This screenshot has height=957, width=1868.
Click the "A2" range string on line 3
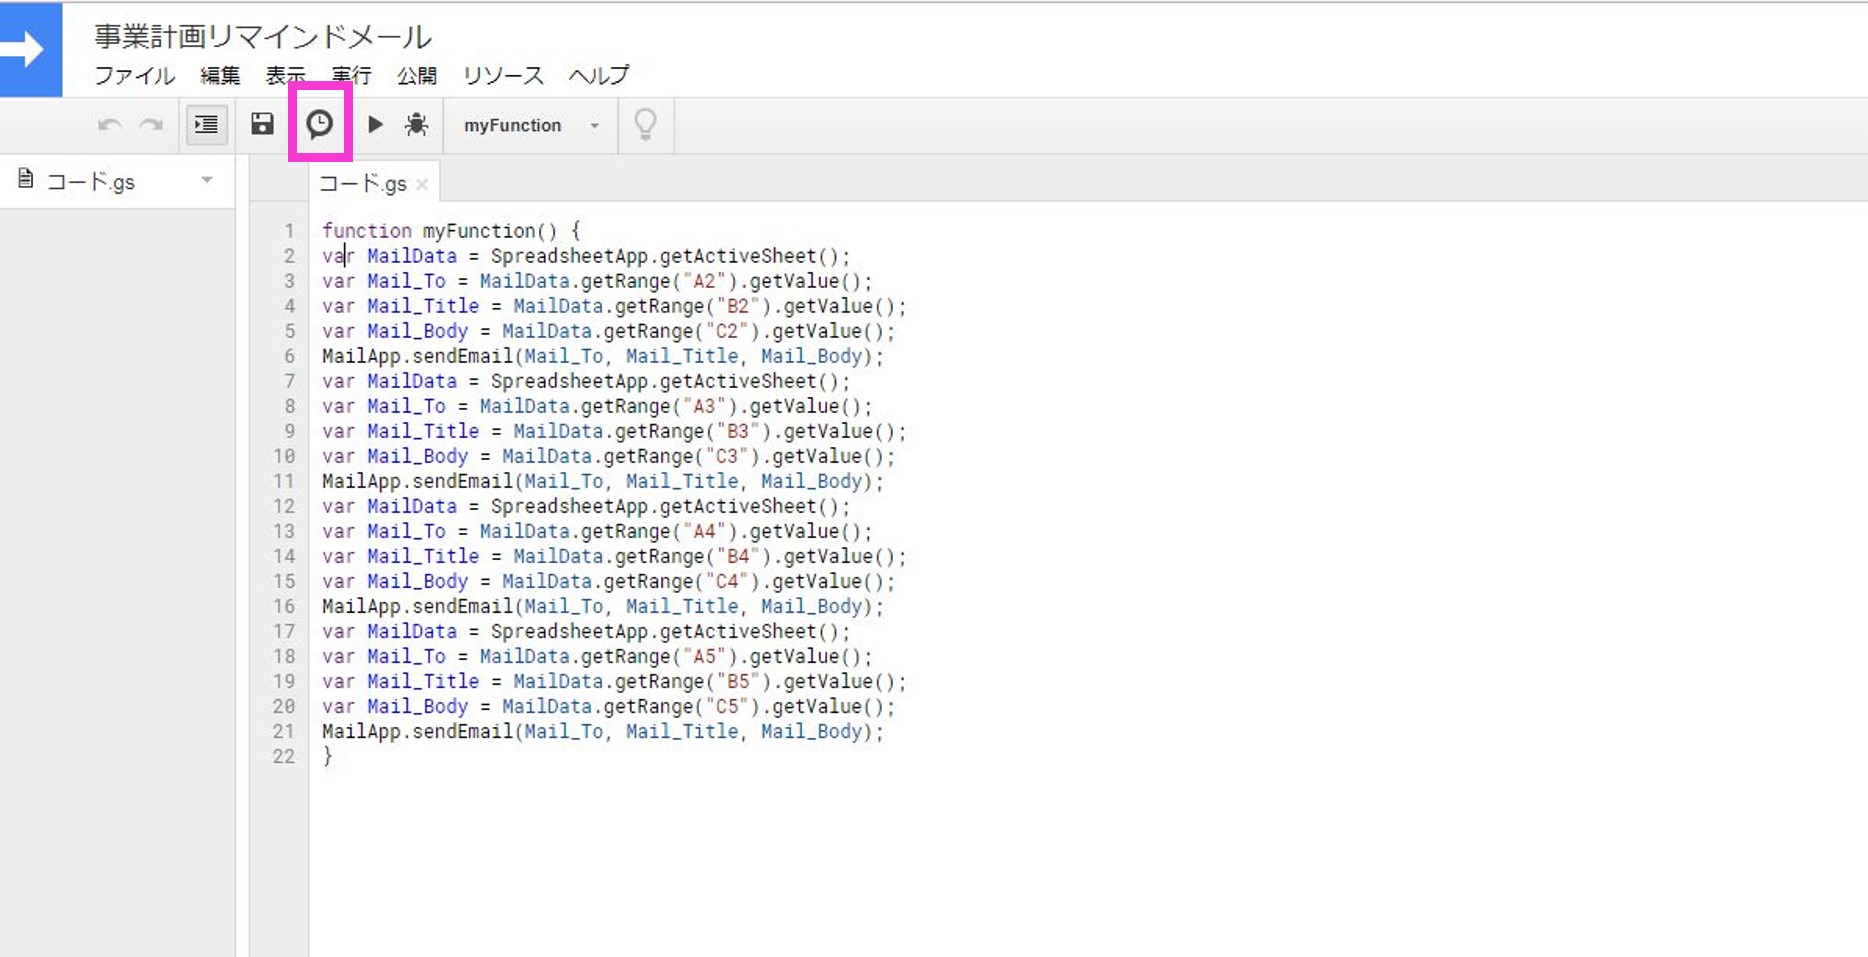point(705,281)
